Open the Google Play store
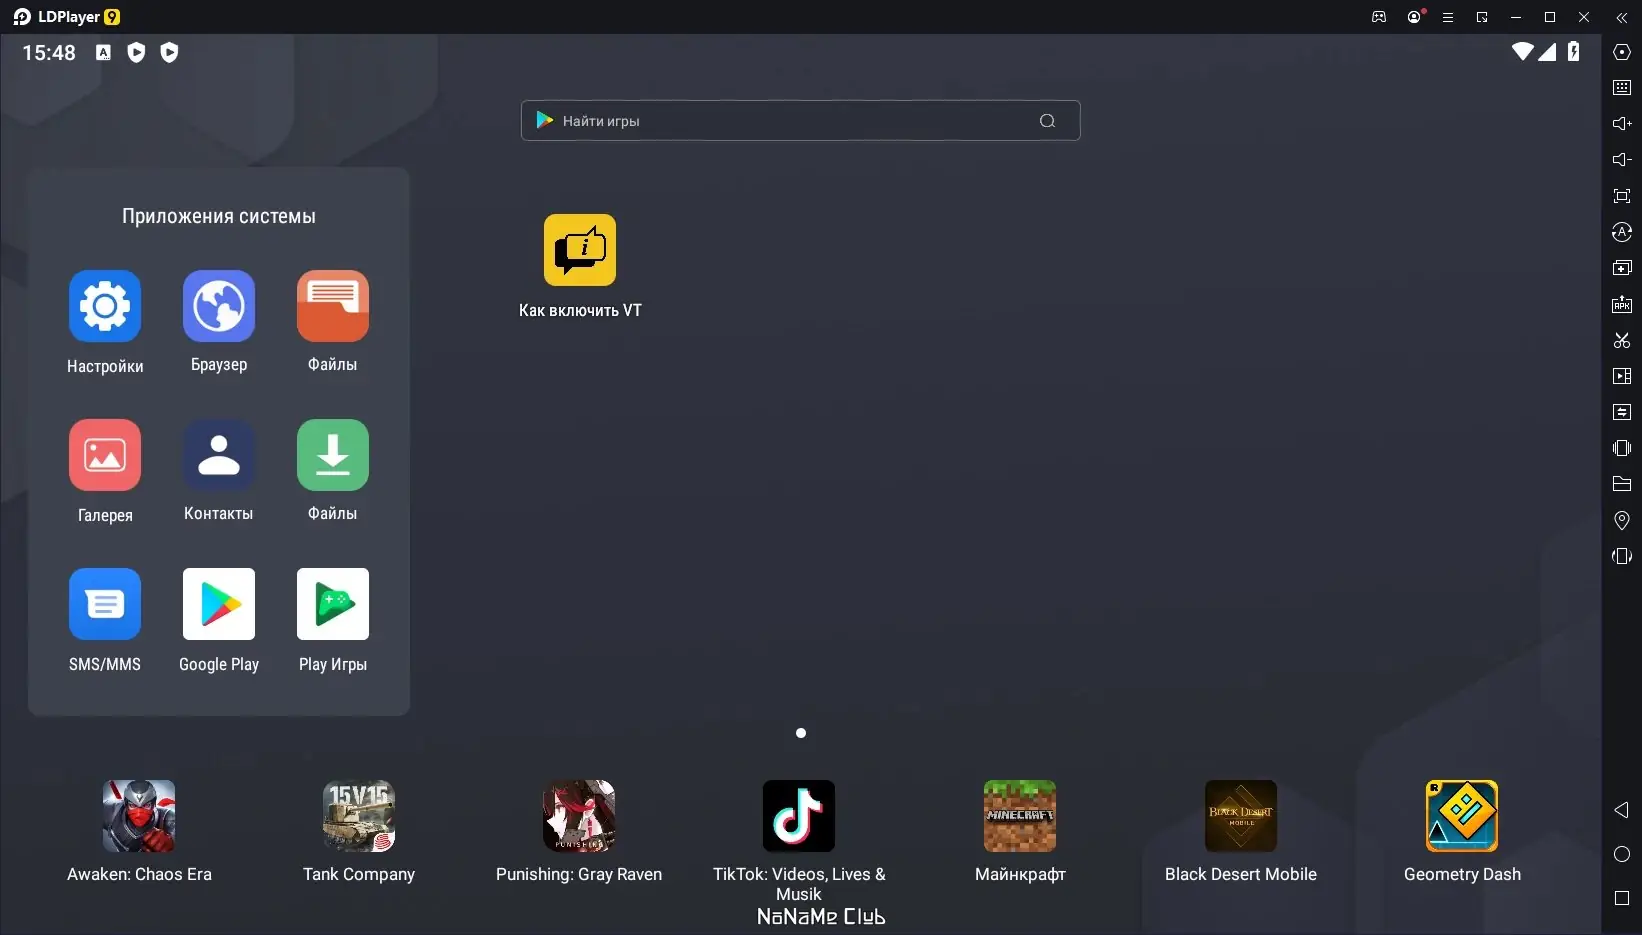This screenshot has width=1642, height=935. [219, 604]
